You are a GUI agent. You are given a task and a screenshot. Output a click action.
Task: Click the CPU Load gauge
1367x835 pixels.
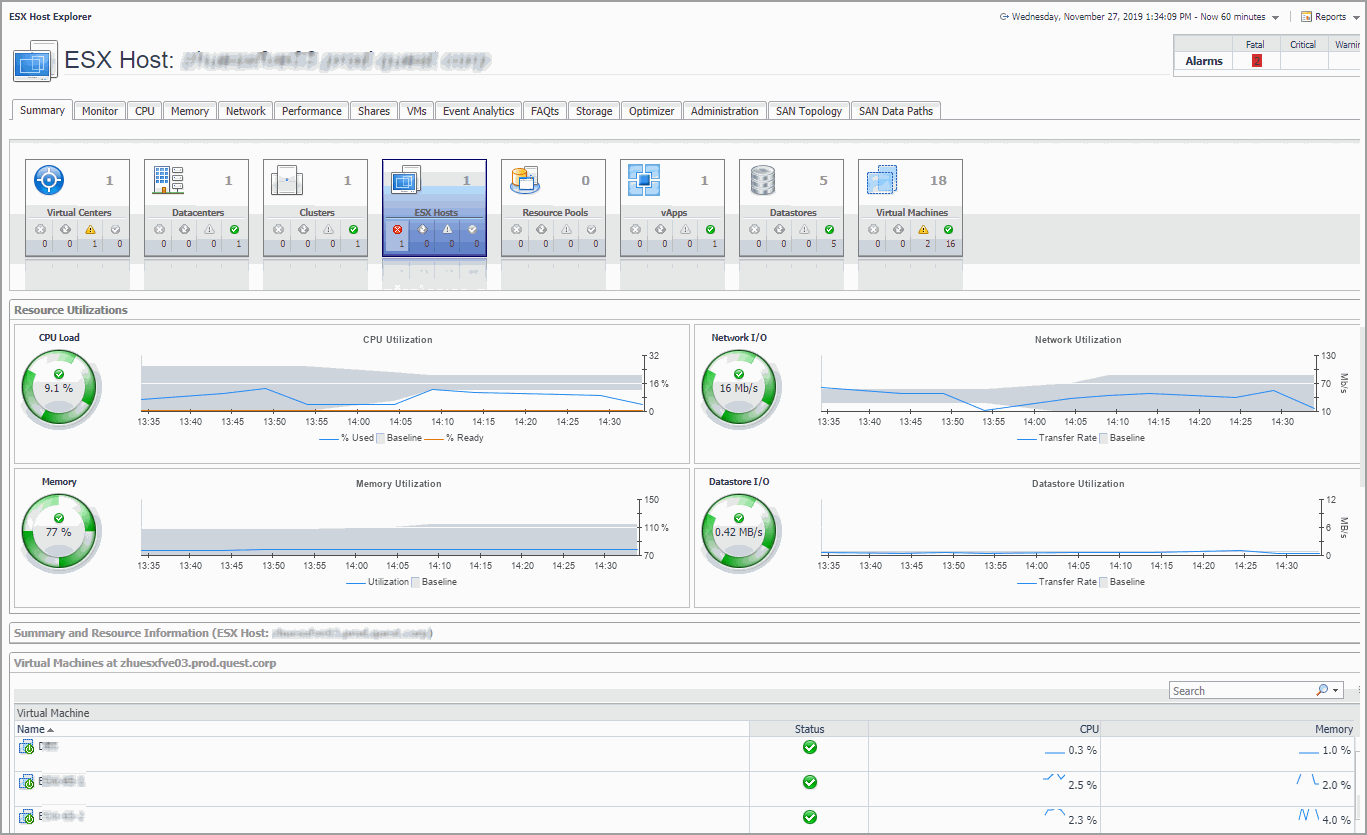tap(59, 388)
